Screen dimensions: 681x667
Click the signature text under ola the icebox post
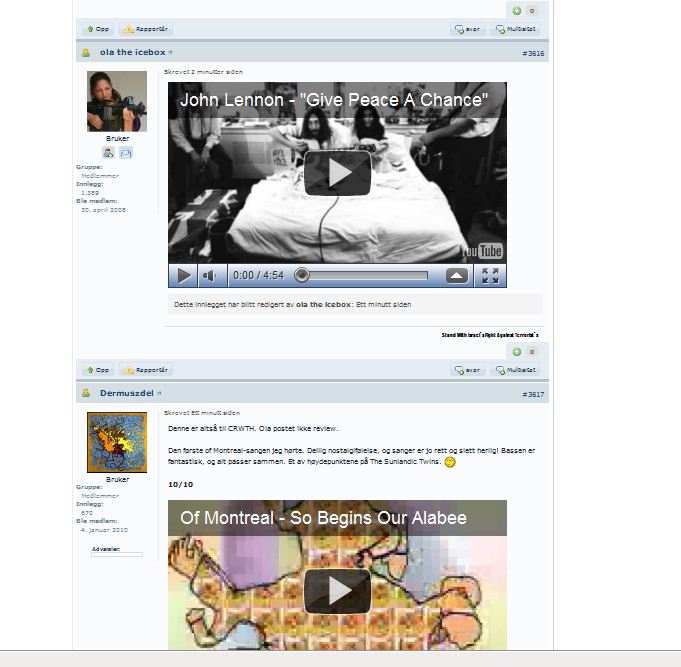490,335
